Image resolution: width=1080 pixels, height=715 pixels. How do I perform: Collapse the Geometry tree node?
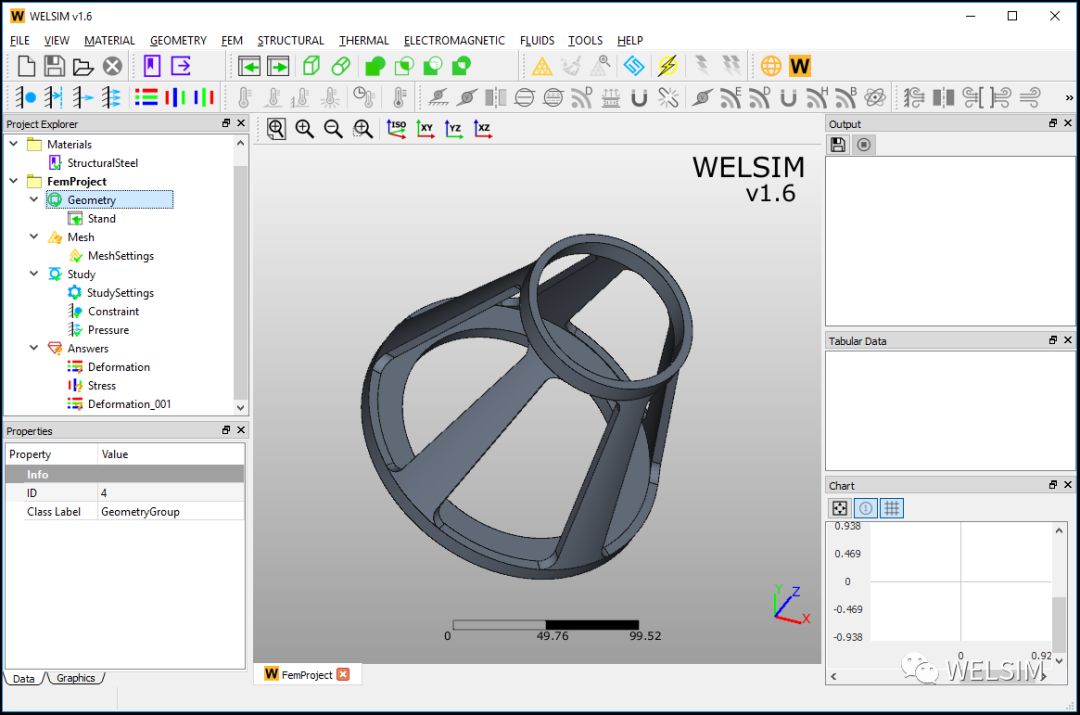pyautogui.click(x=34, y=199)
